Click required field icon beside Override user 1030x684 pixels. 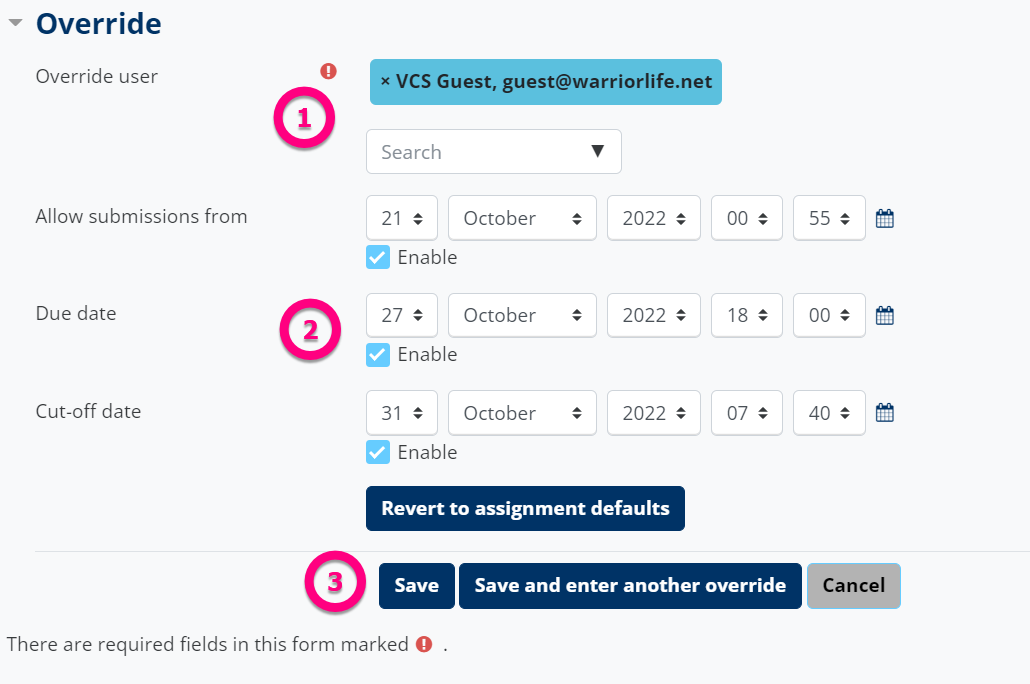pyautogui.click(x=328, y=71)
